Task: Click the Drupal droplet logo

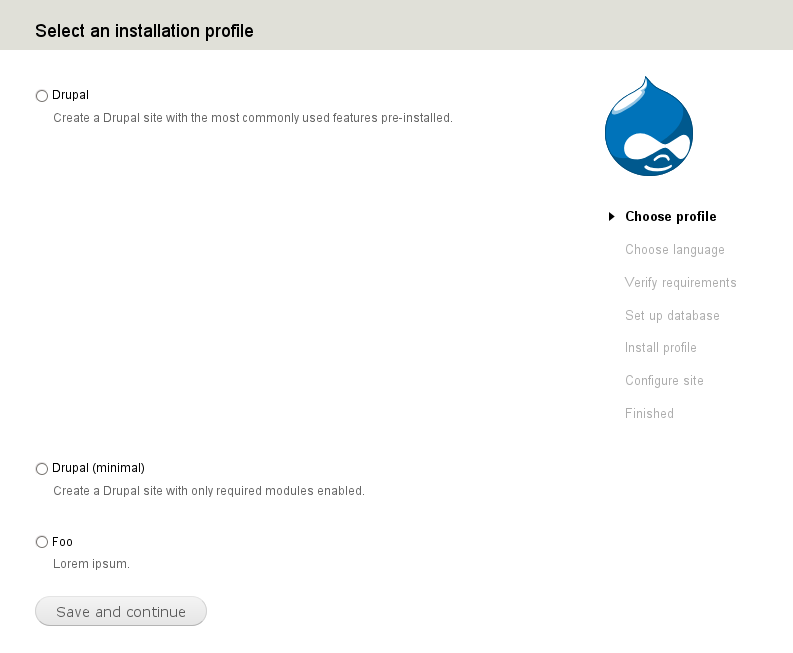Action: pyautogui.click(x=649, y=126)
